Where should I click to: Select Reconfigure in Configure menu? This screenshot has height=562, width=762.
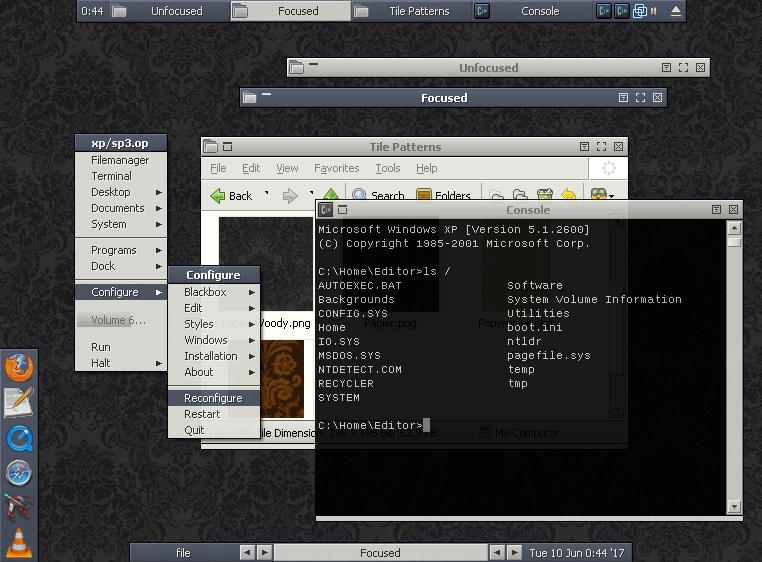[214, 398]
